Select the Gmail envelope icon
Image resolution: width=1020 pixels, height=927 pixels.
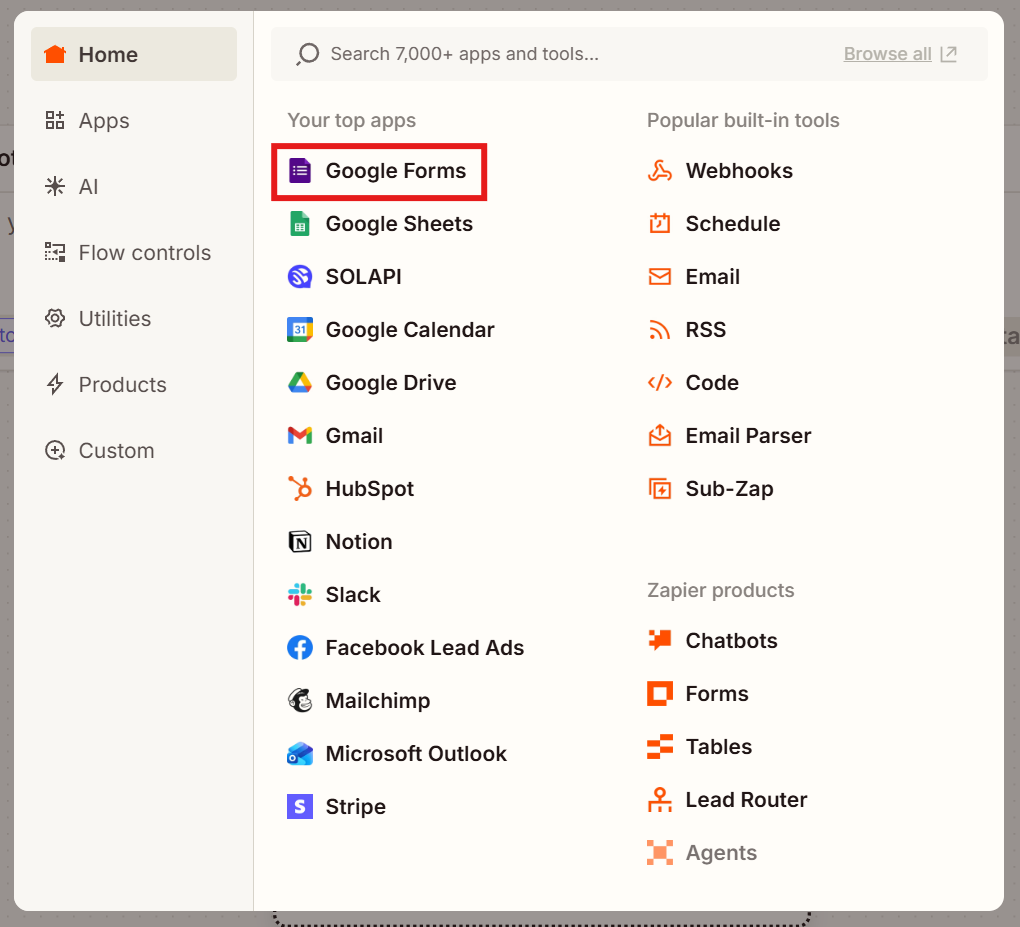pos(300,436)
